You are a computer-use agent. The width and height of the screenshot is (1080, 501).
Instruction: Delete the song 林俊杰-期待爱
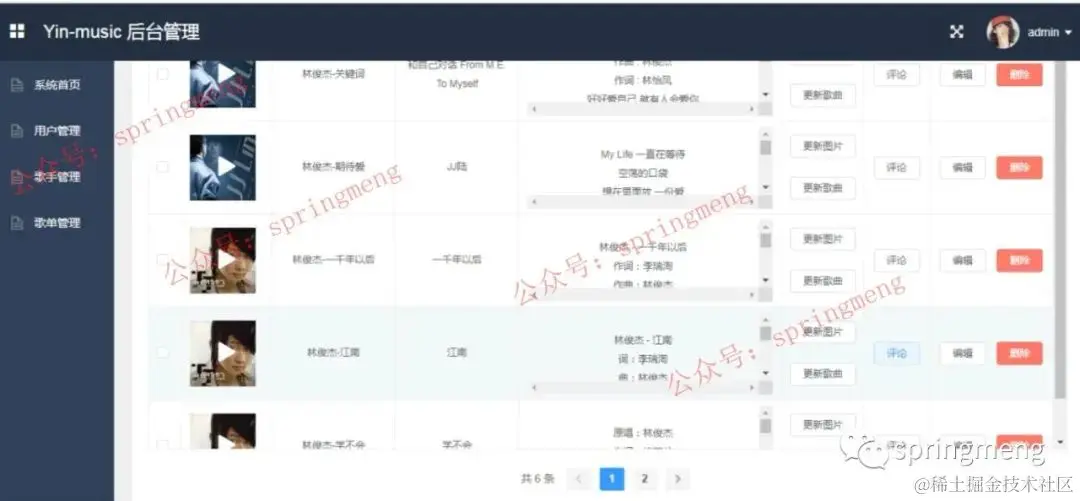tap(1019, 167)
